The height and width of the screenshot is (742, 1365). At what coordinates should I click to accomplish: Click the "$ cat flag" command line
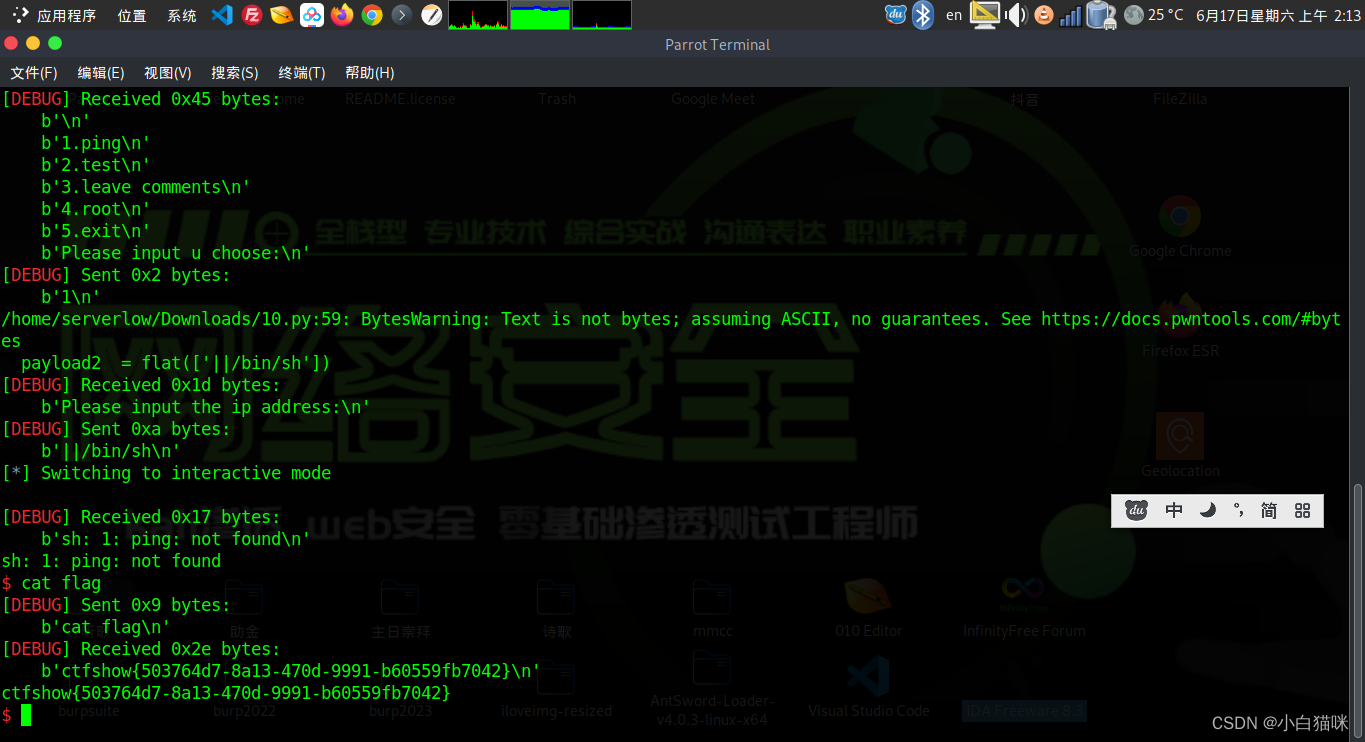click(x=51, y=583)
